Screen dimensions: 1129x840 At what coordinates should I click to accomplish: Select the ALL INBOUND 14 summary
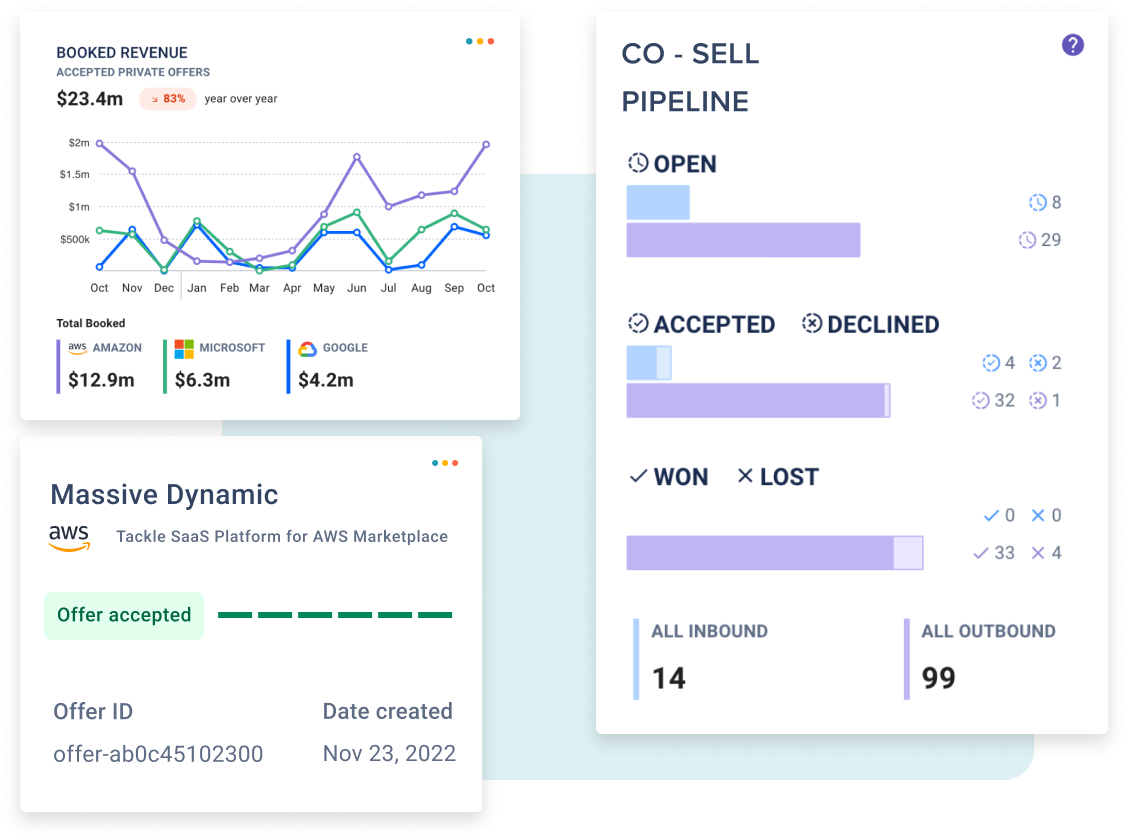(701, 658)
